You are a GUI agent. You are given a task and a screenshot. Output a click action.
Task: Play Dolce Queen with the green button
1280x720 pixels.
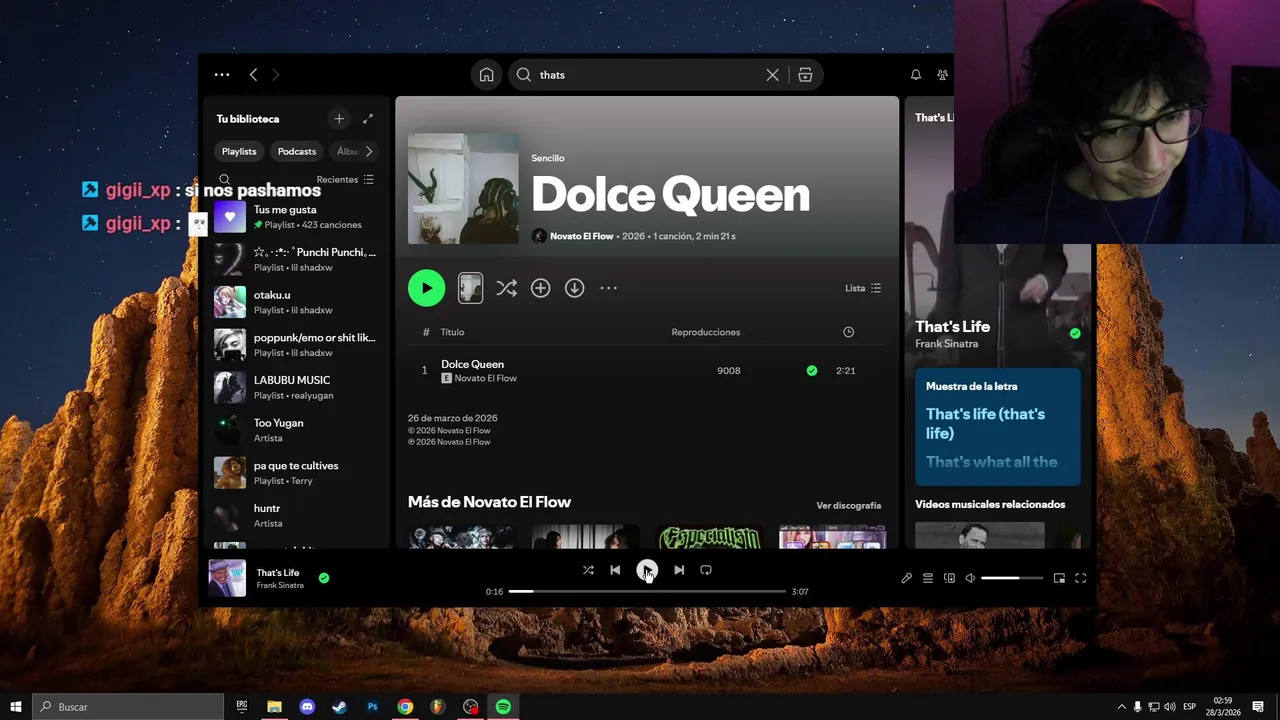(426, 288)
